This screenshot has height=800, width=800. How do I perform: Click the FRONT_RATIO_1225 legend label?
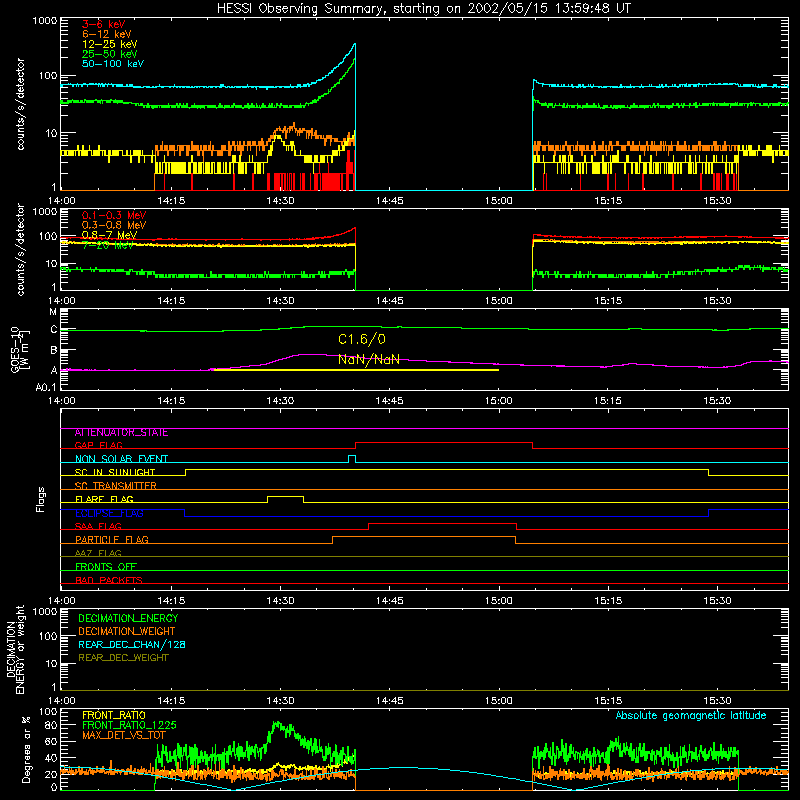(x=129, y=725)
